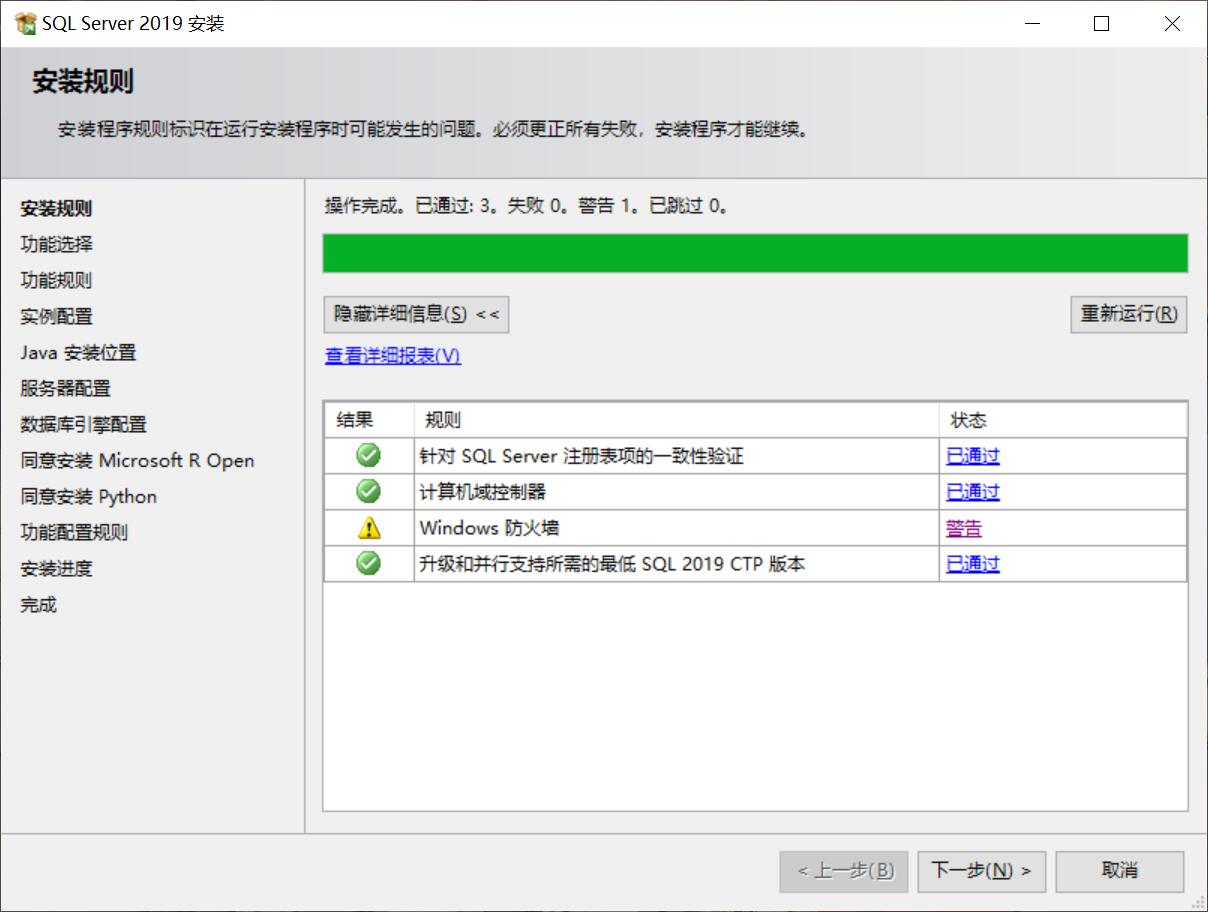The image size is (1208, 912).
Task: Select 服务器配置 step in sidebar
Action: pyautogui.click(x=65, y=389)
